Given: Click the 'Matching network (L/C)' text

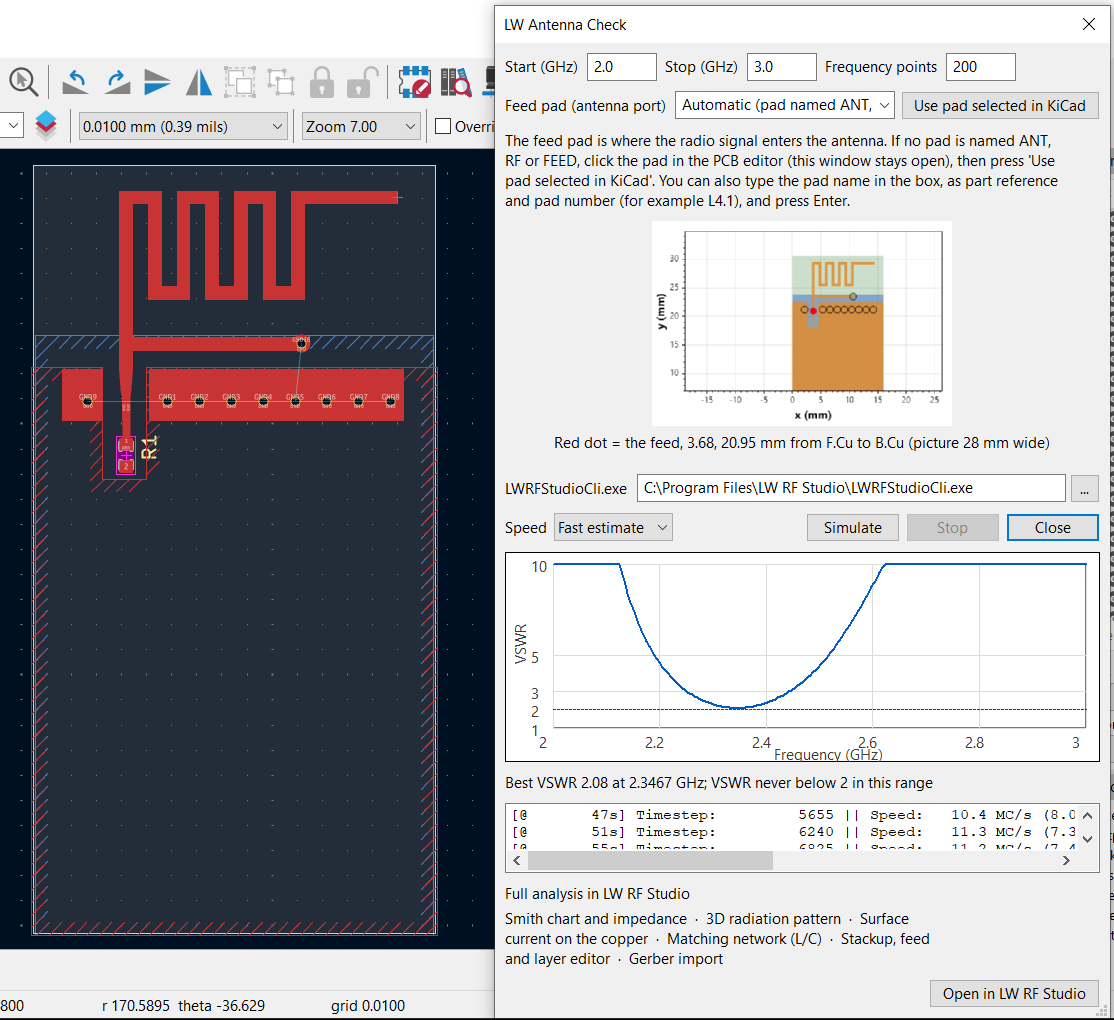Looking at the screenshot, I should (744, 938).
